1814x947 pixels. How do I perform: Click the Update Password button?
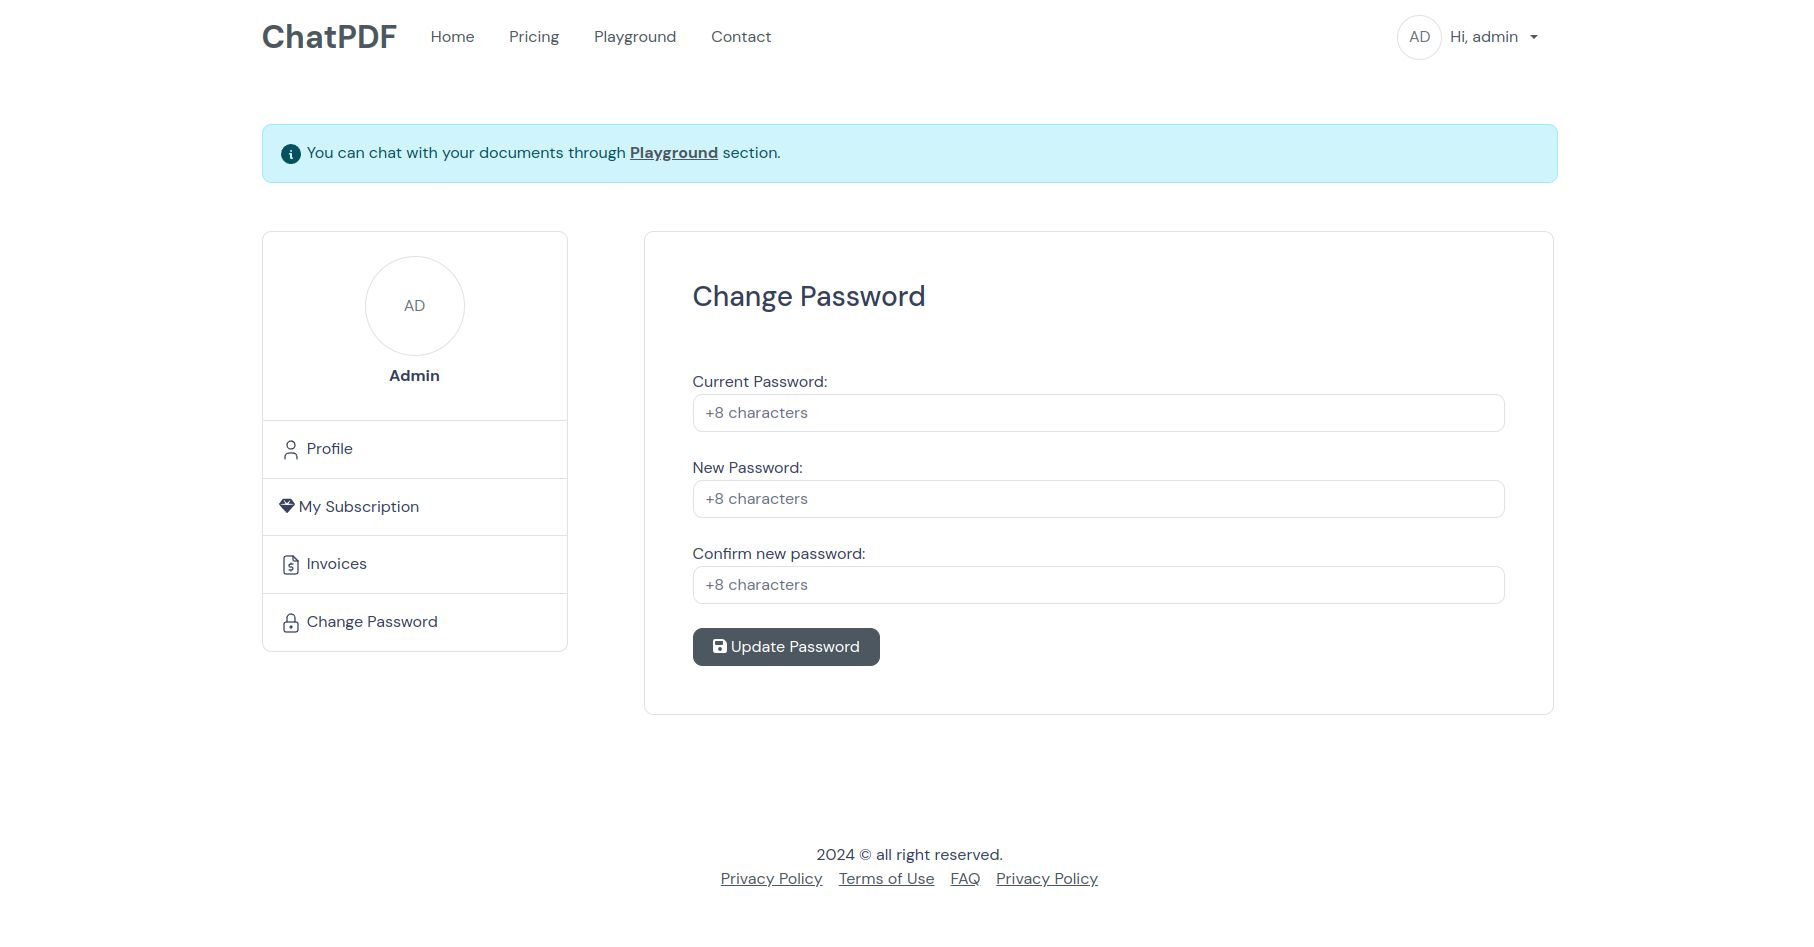[786, 646]
